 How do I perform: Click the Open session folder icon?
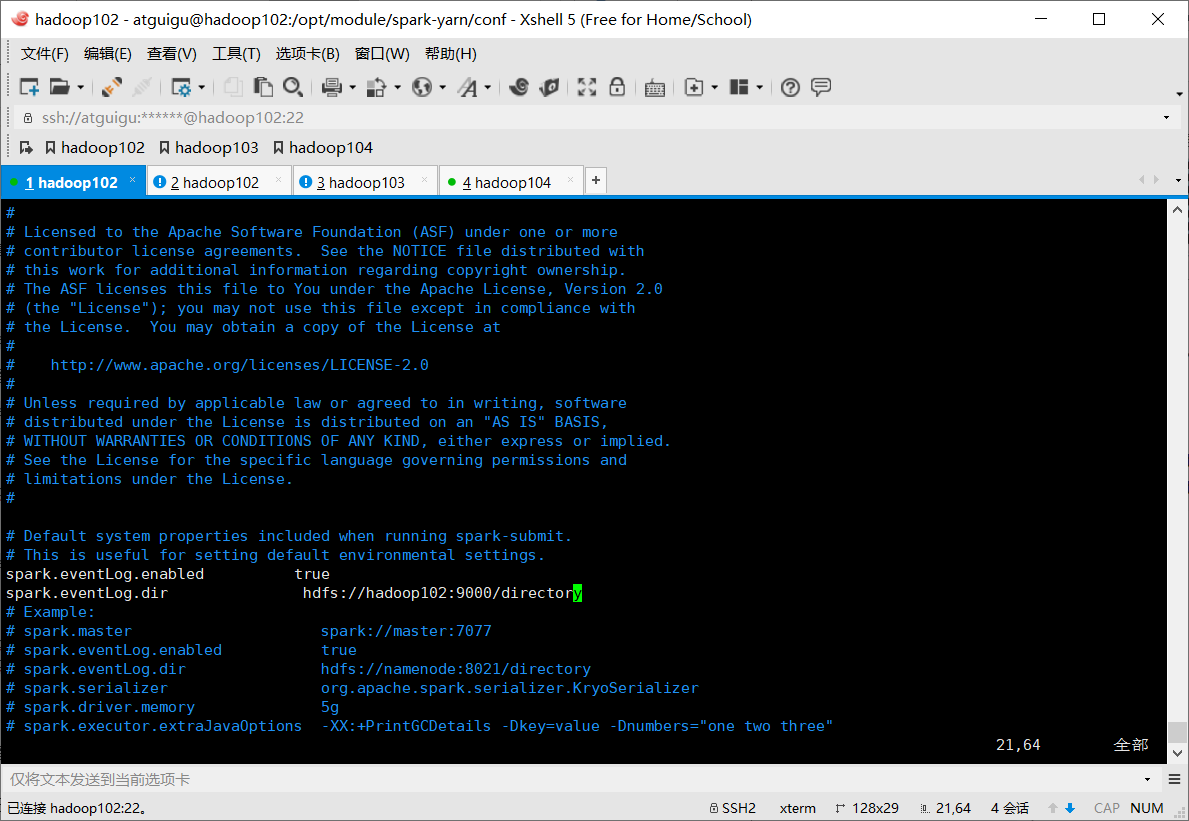[x=60, y=87]
